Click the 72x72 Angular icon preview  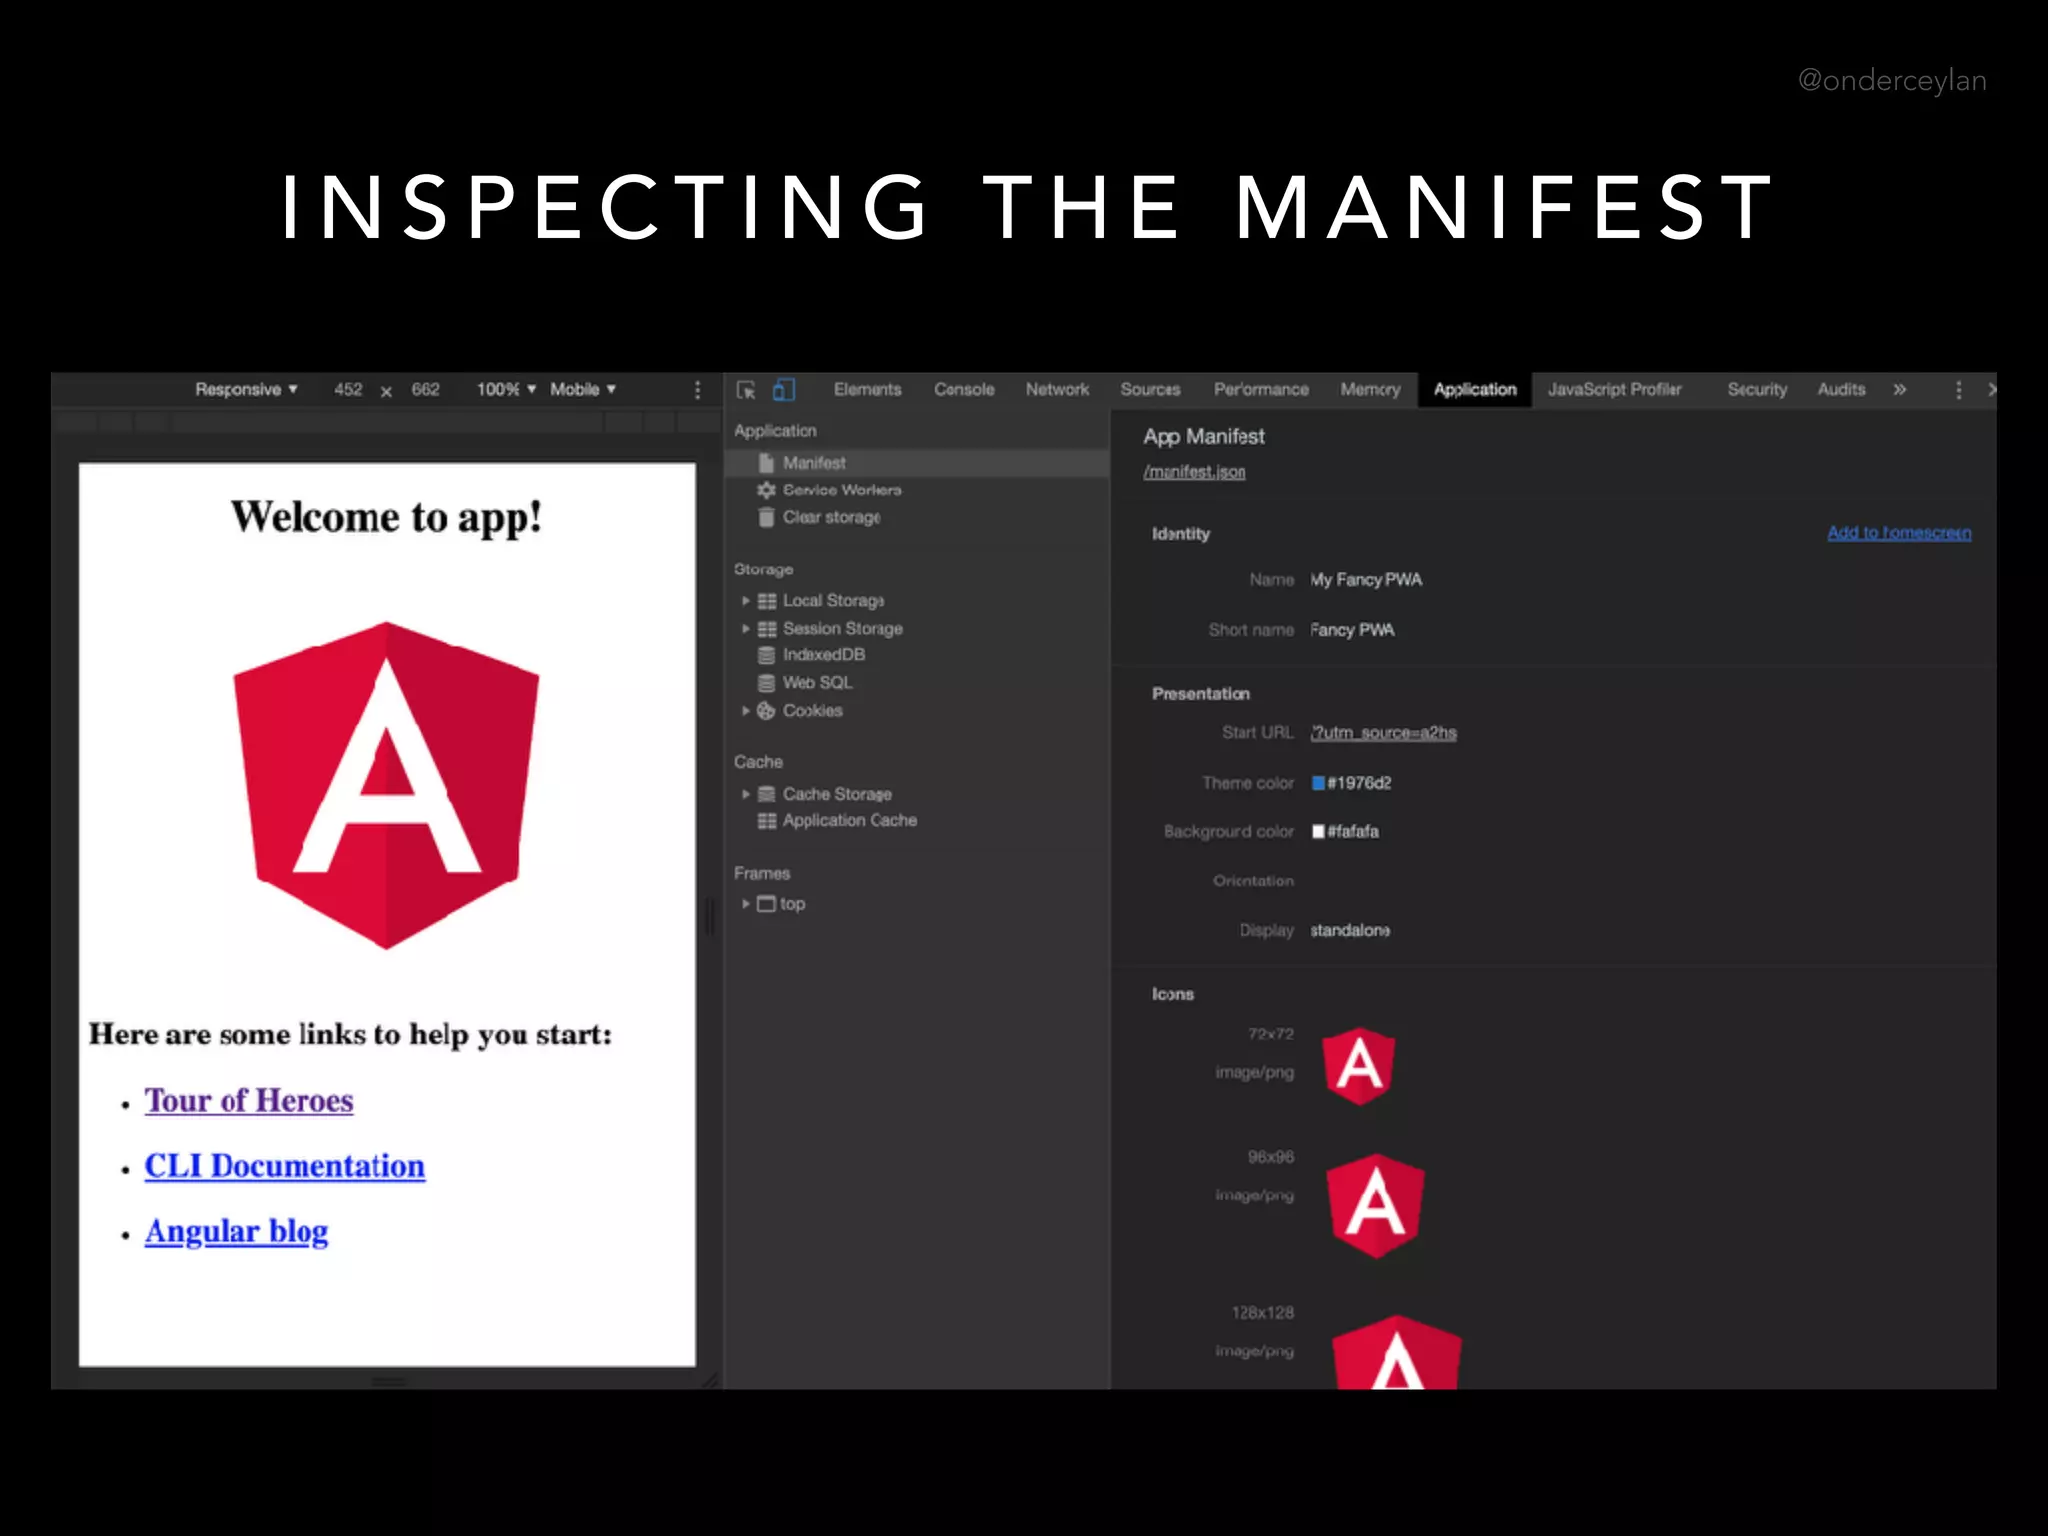(1358, 1065)
